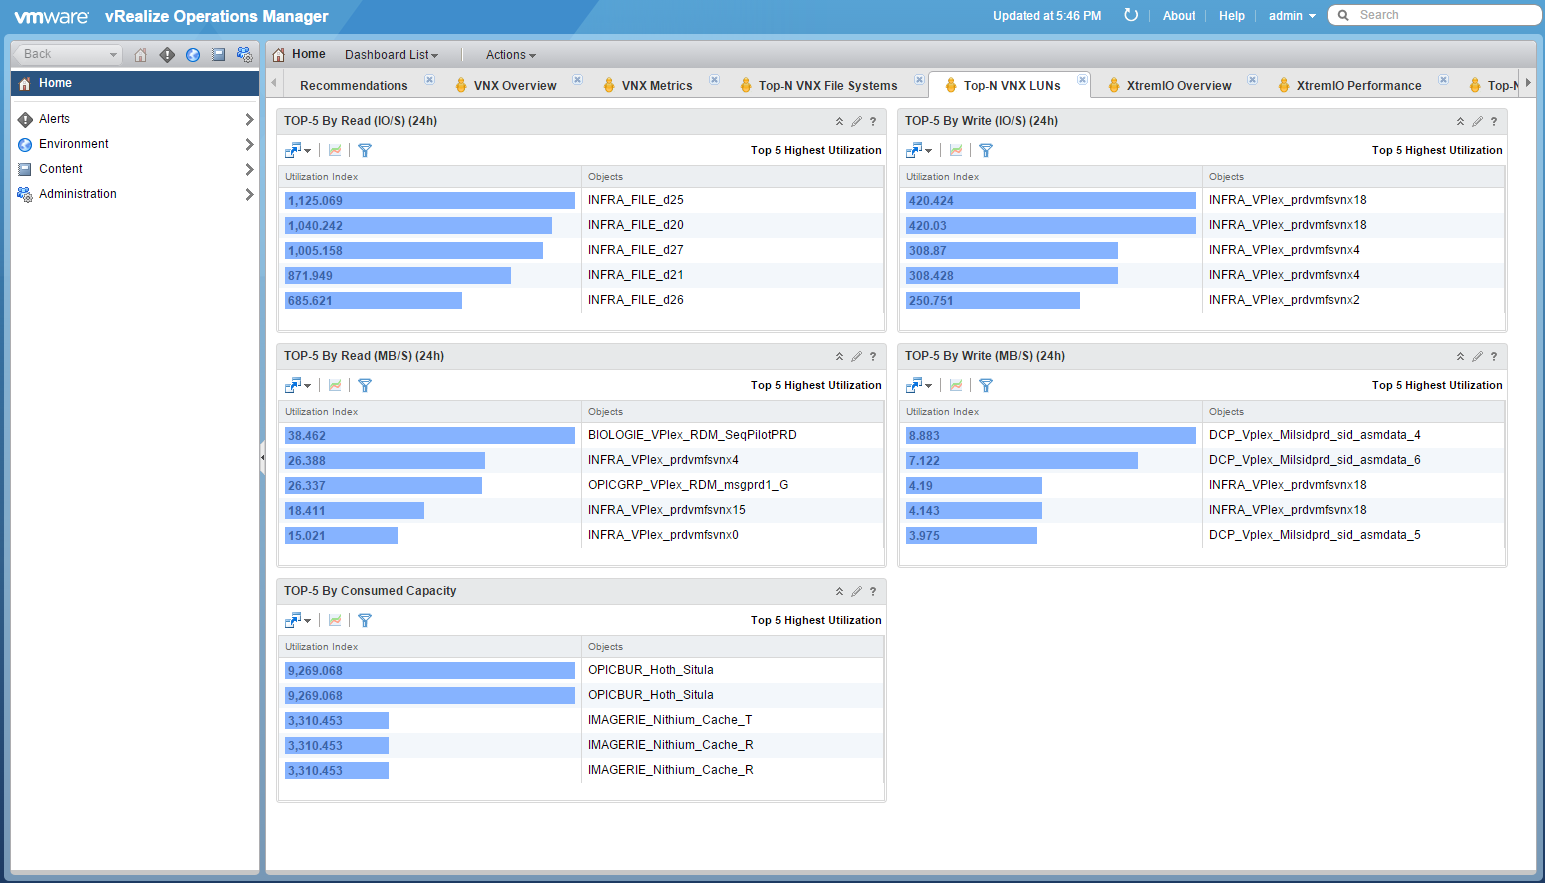The width and height of the screenshot is (1545, 883).
Task: Refresh the dashboard with the reload icon
Action: 1131,15
